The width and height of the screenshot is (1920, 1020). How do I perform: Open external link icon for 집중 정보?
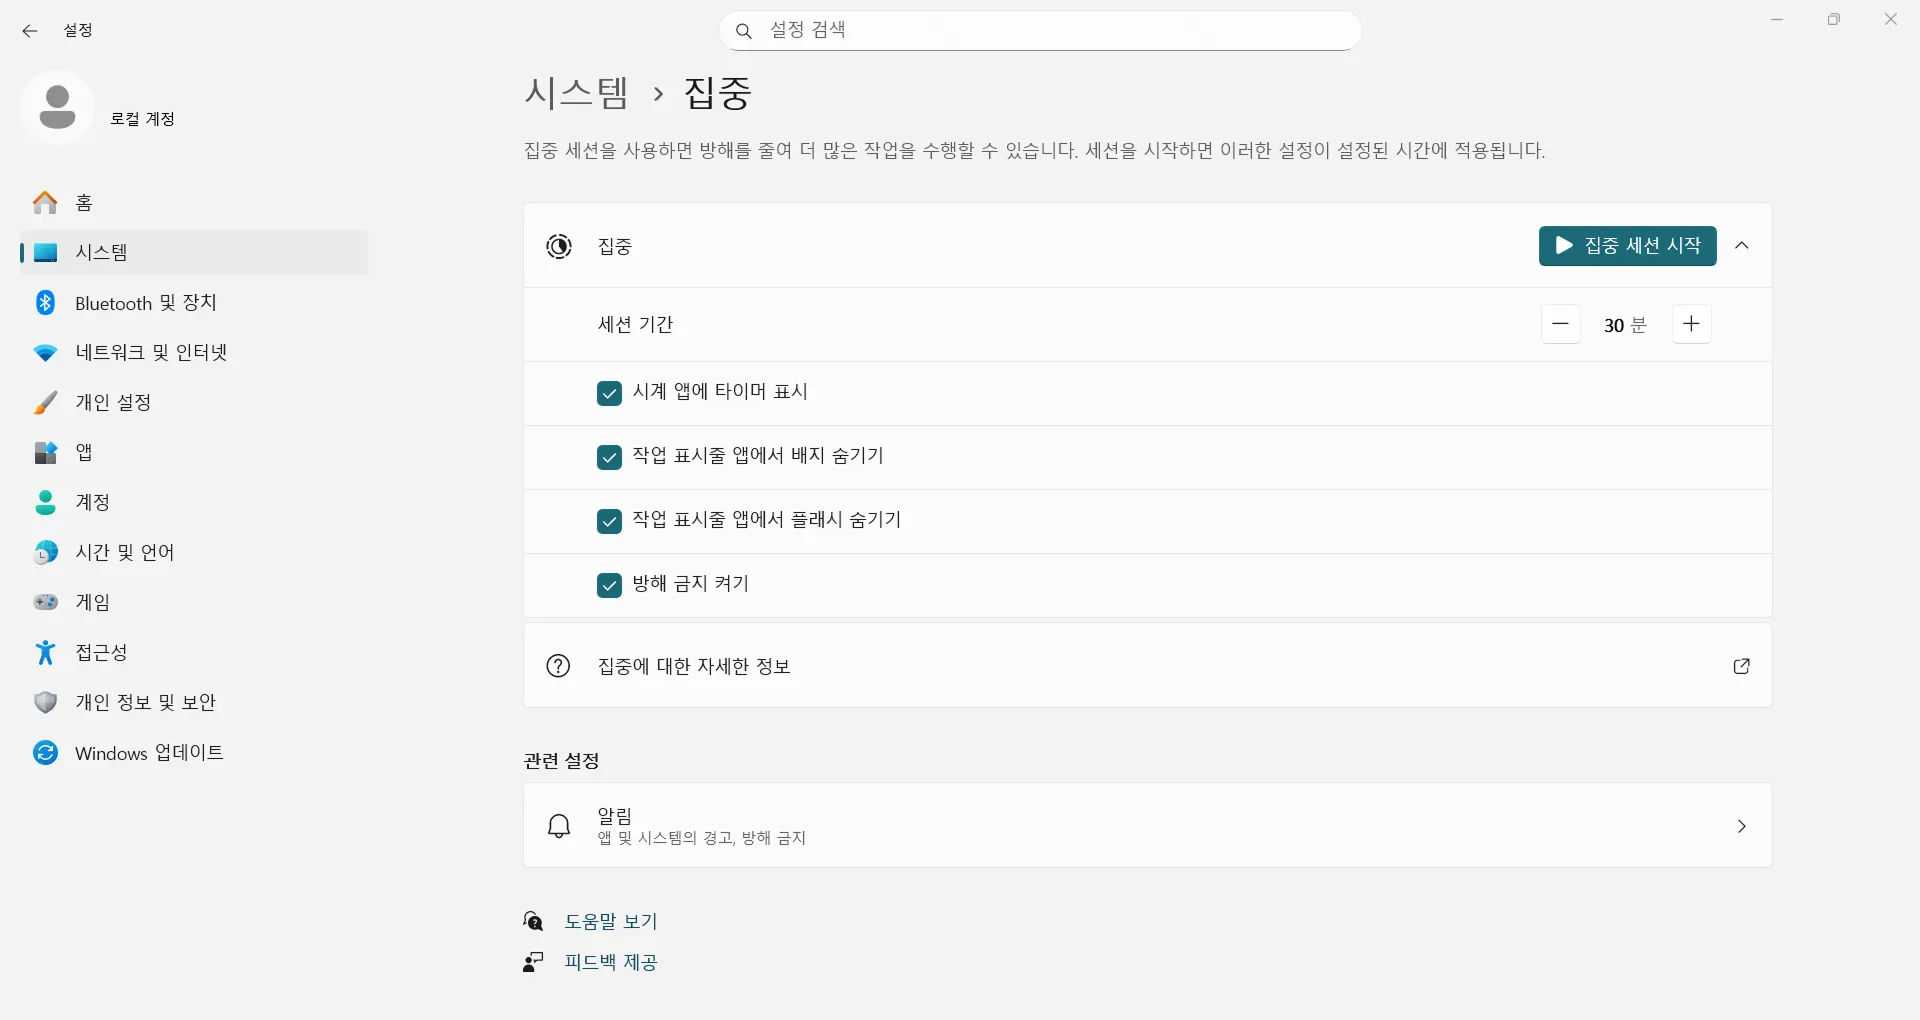[1741, 666]
